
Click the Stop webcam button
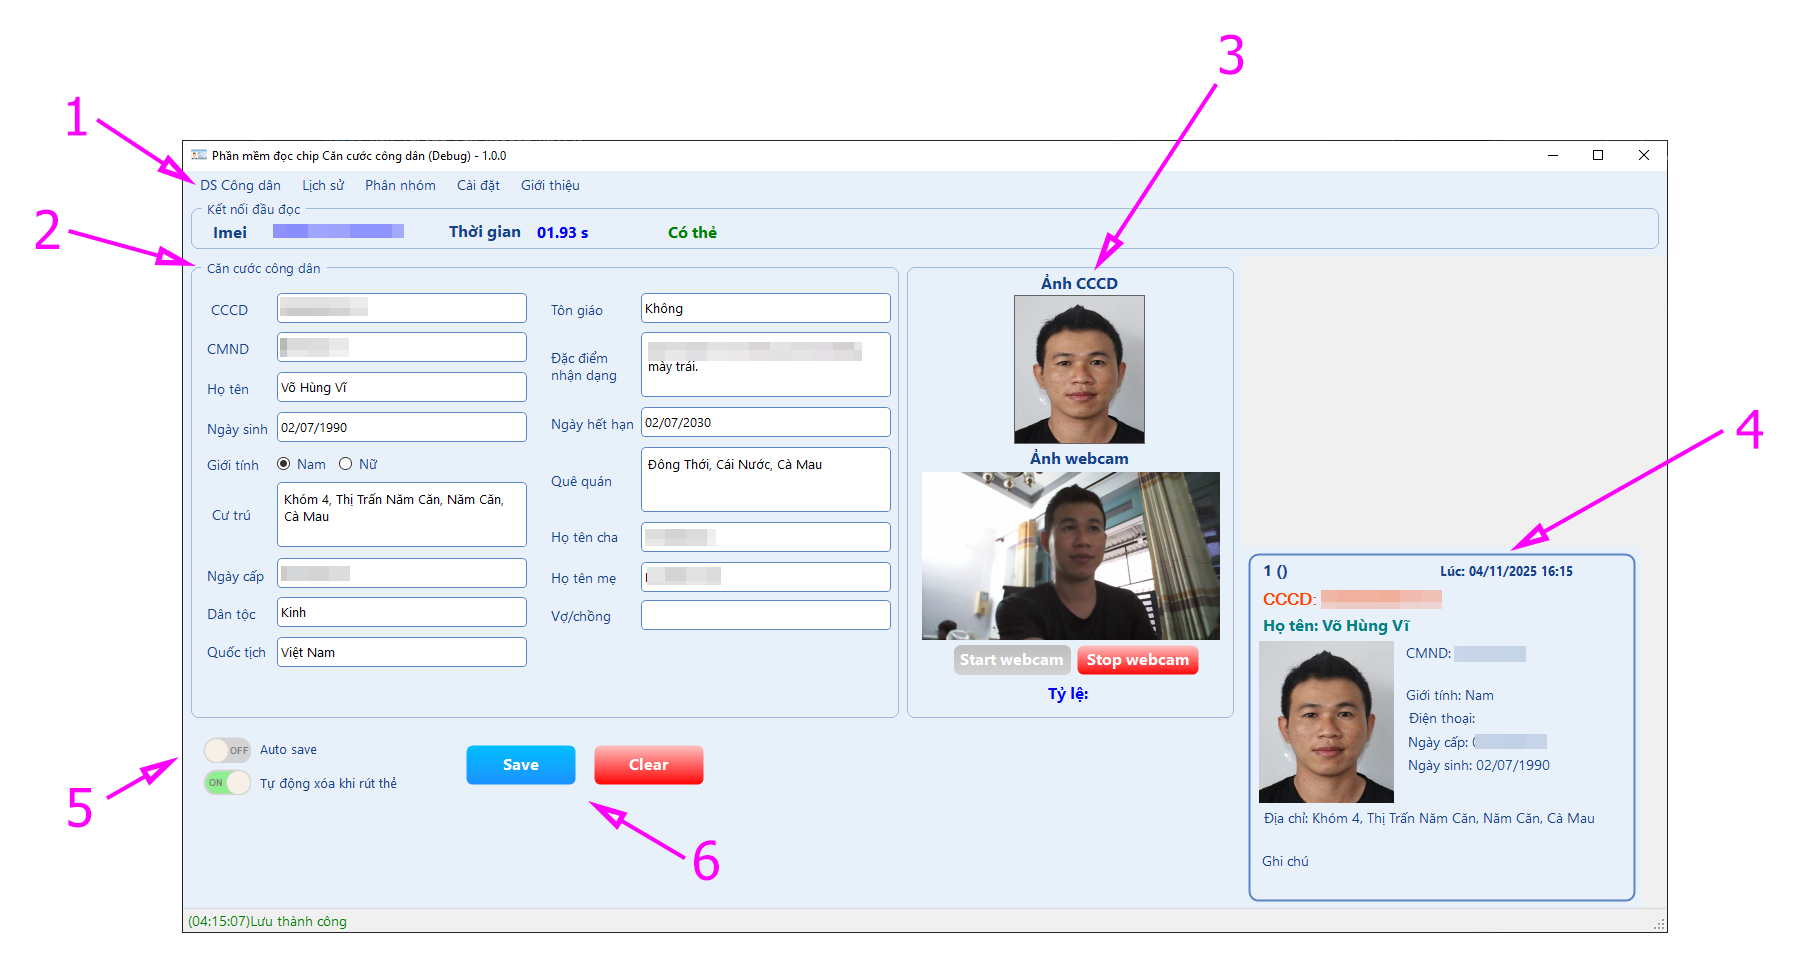tap(1137, 660)
